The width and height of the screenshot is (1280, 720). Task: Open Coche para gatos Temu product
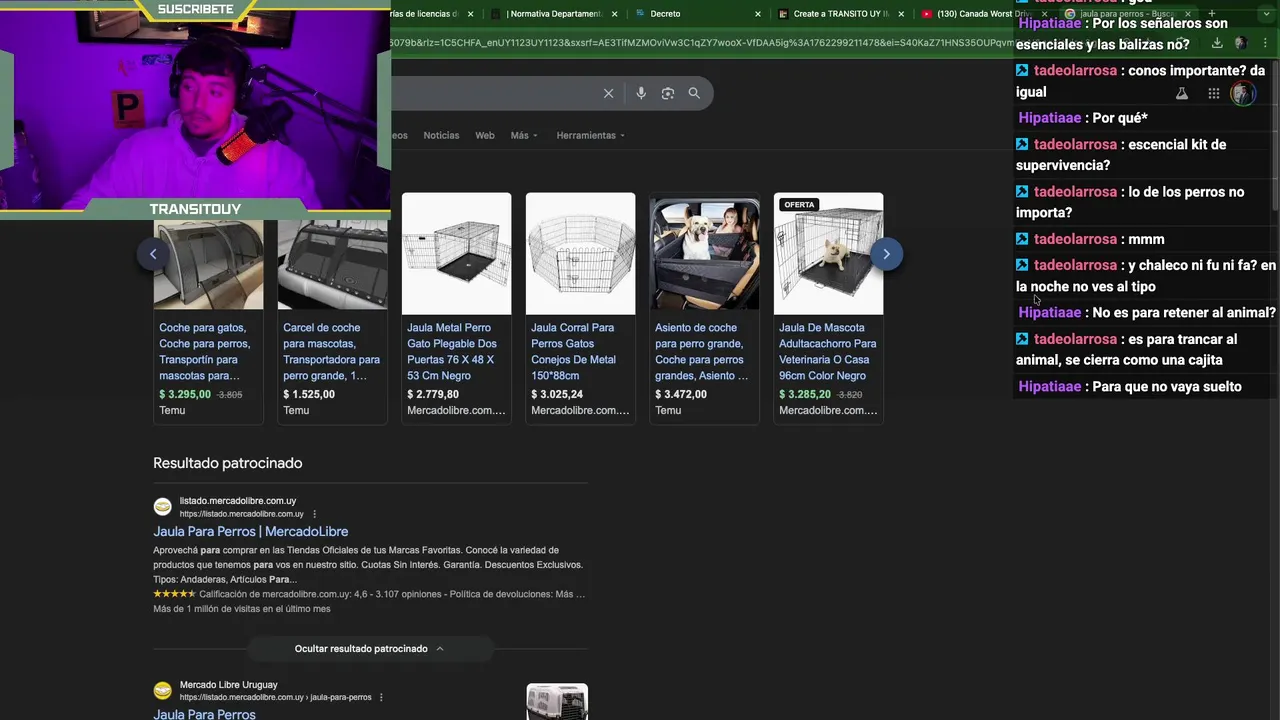click(x=204, y=351)
